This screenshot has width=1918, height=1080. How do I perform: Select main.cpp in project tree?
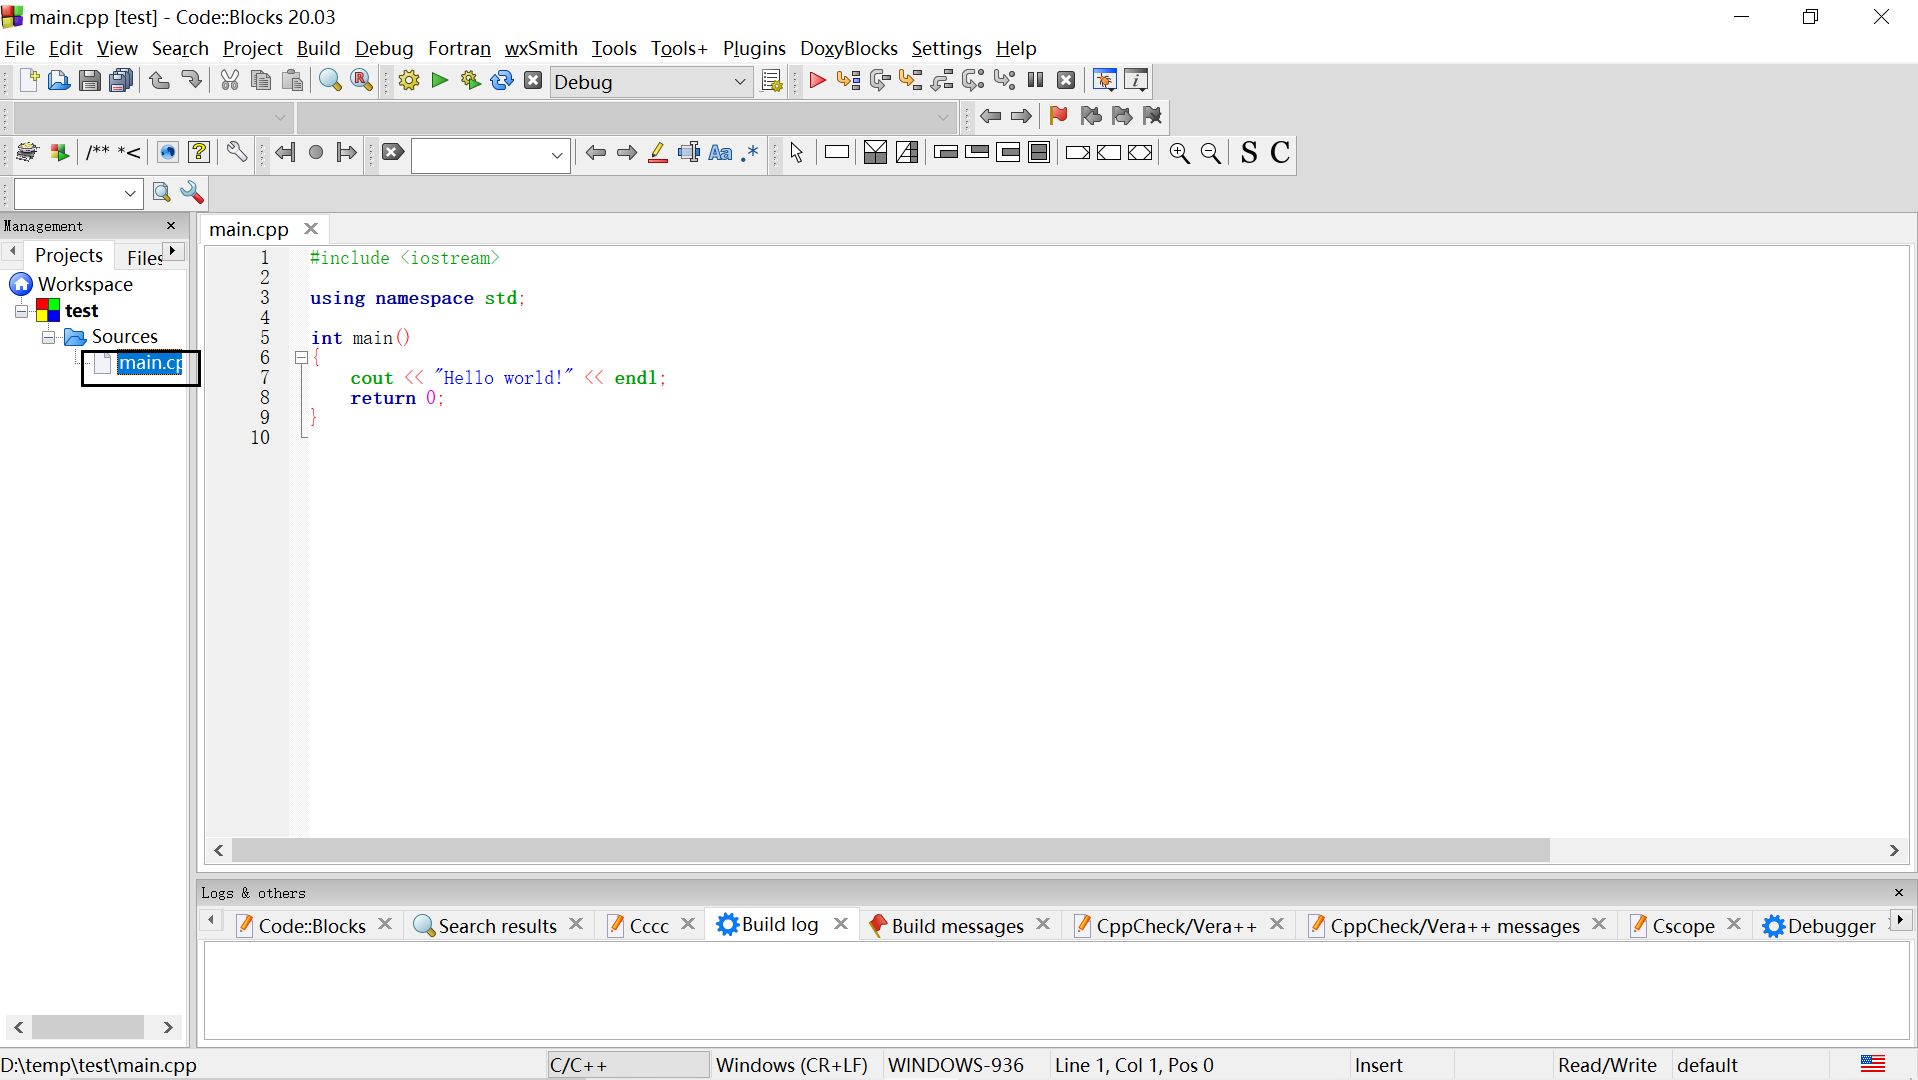[x=150, y=364]
